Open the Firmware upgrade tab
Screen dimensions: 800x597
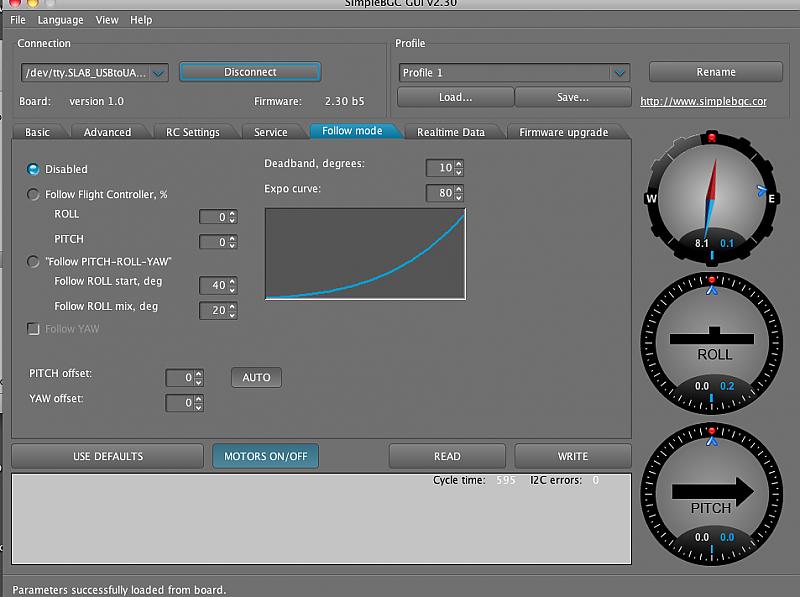click(x=563, y=132)
